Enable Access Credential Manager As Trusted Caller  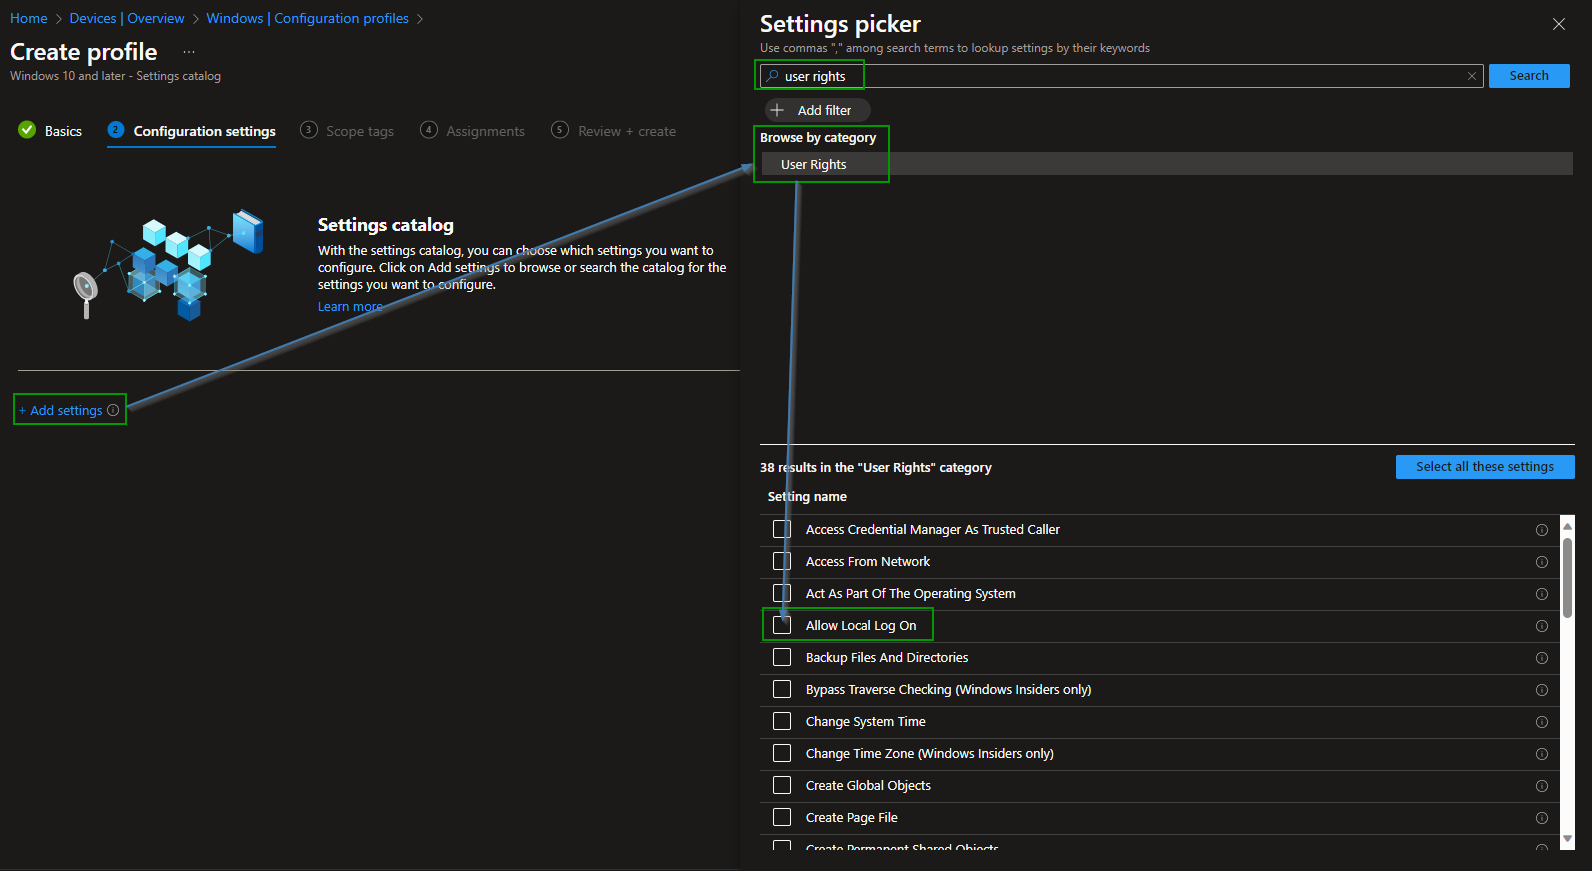(782, 529)
